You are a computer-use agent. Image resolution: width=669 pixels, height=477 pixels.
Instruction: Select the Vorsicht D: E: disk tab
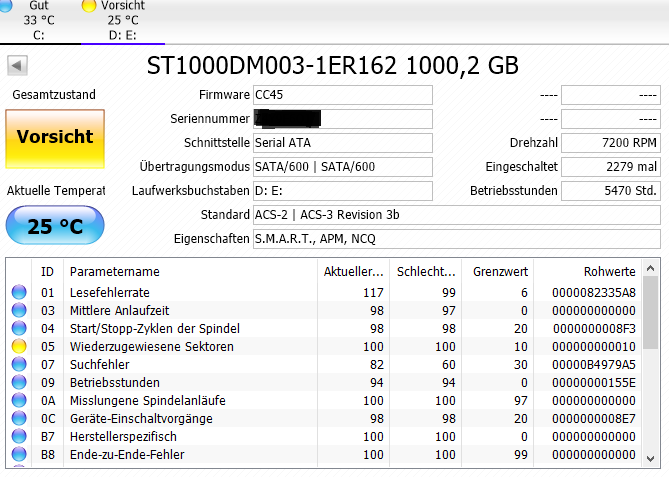[123, 21]
